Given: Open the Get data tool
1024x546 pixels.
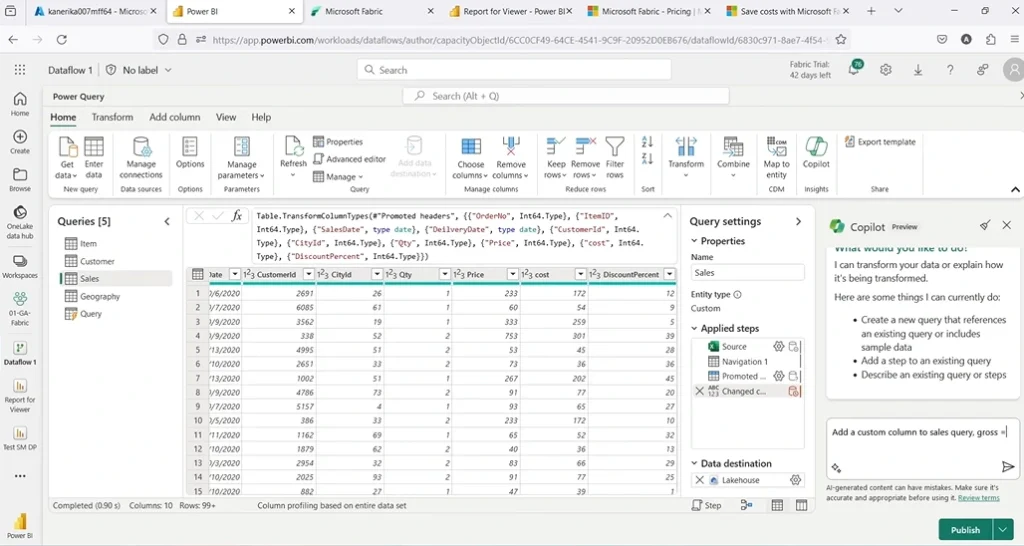Looking at the screenshot, I should click(x=67, y=158).
